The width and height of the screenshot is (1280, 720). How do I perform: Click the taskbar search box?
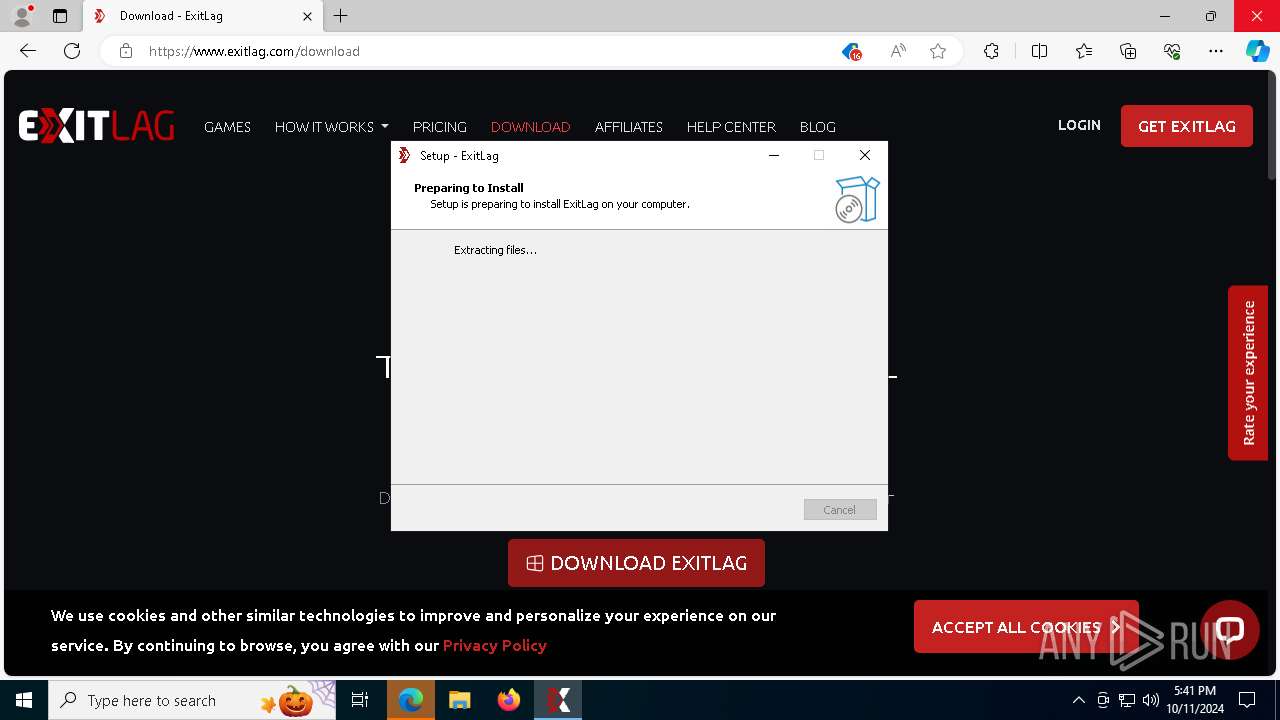tap(192, 700)
